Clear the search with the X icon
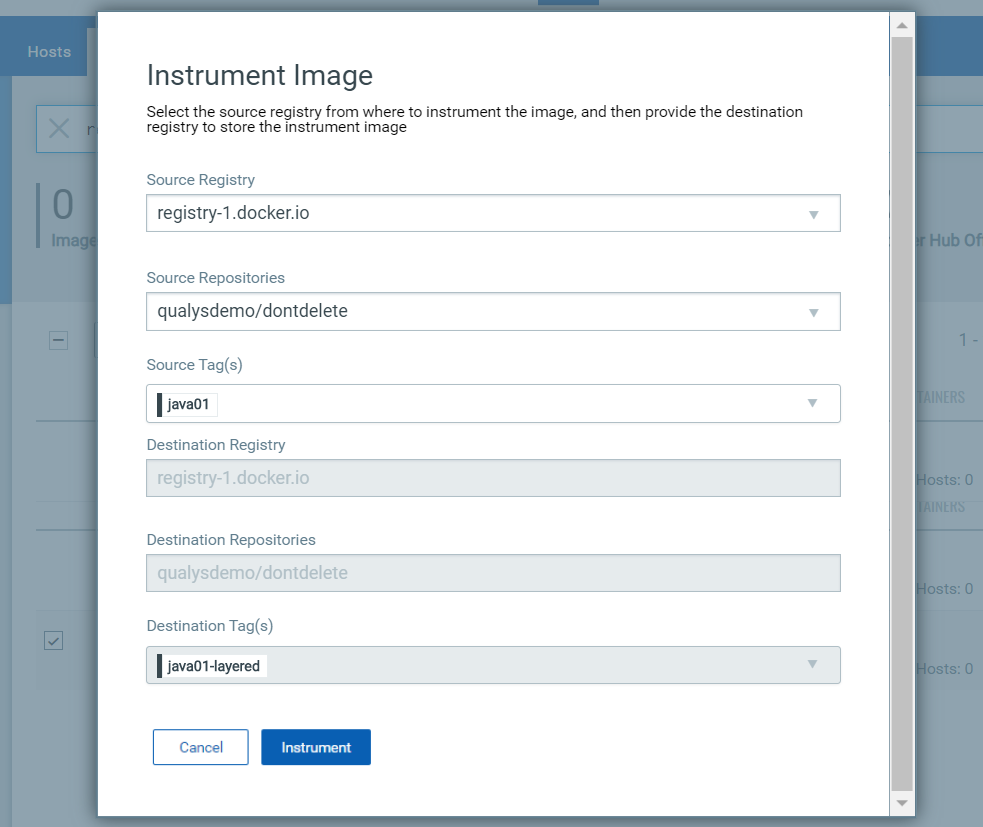This screenshot has width=983, height=827. 59,129
